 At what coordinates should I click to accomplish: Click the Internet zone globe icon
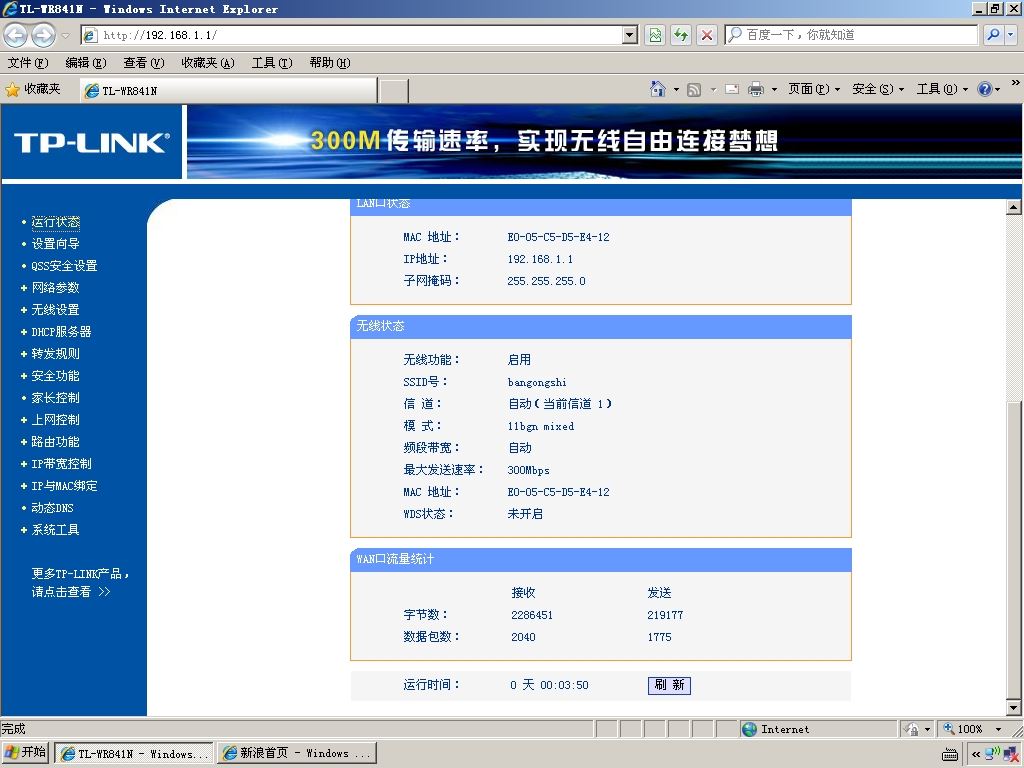point(750,729)
